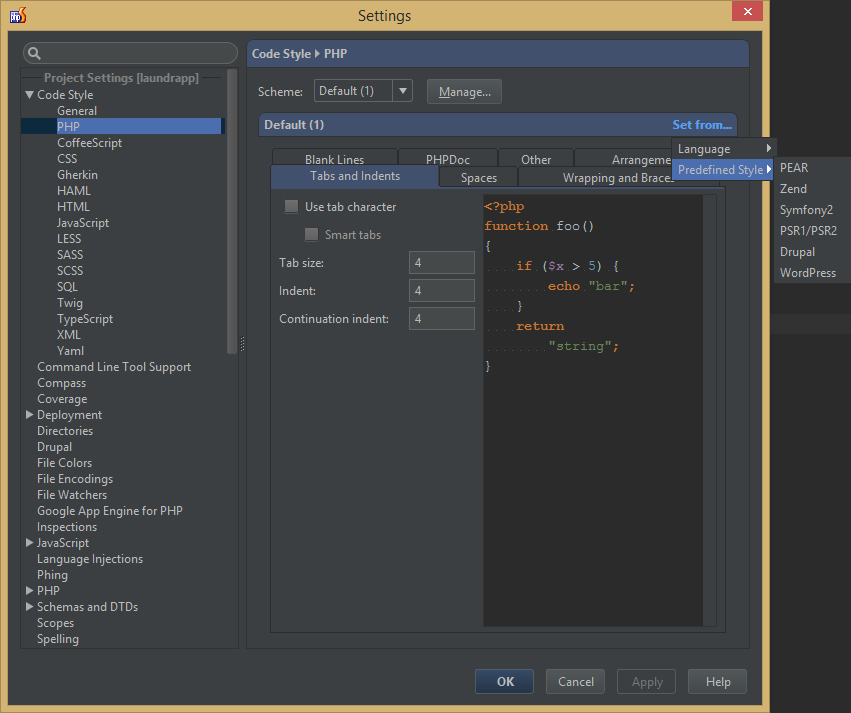Click the Tab size input field
The image size is (851, 713).
(441, 263)
